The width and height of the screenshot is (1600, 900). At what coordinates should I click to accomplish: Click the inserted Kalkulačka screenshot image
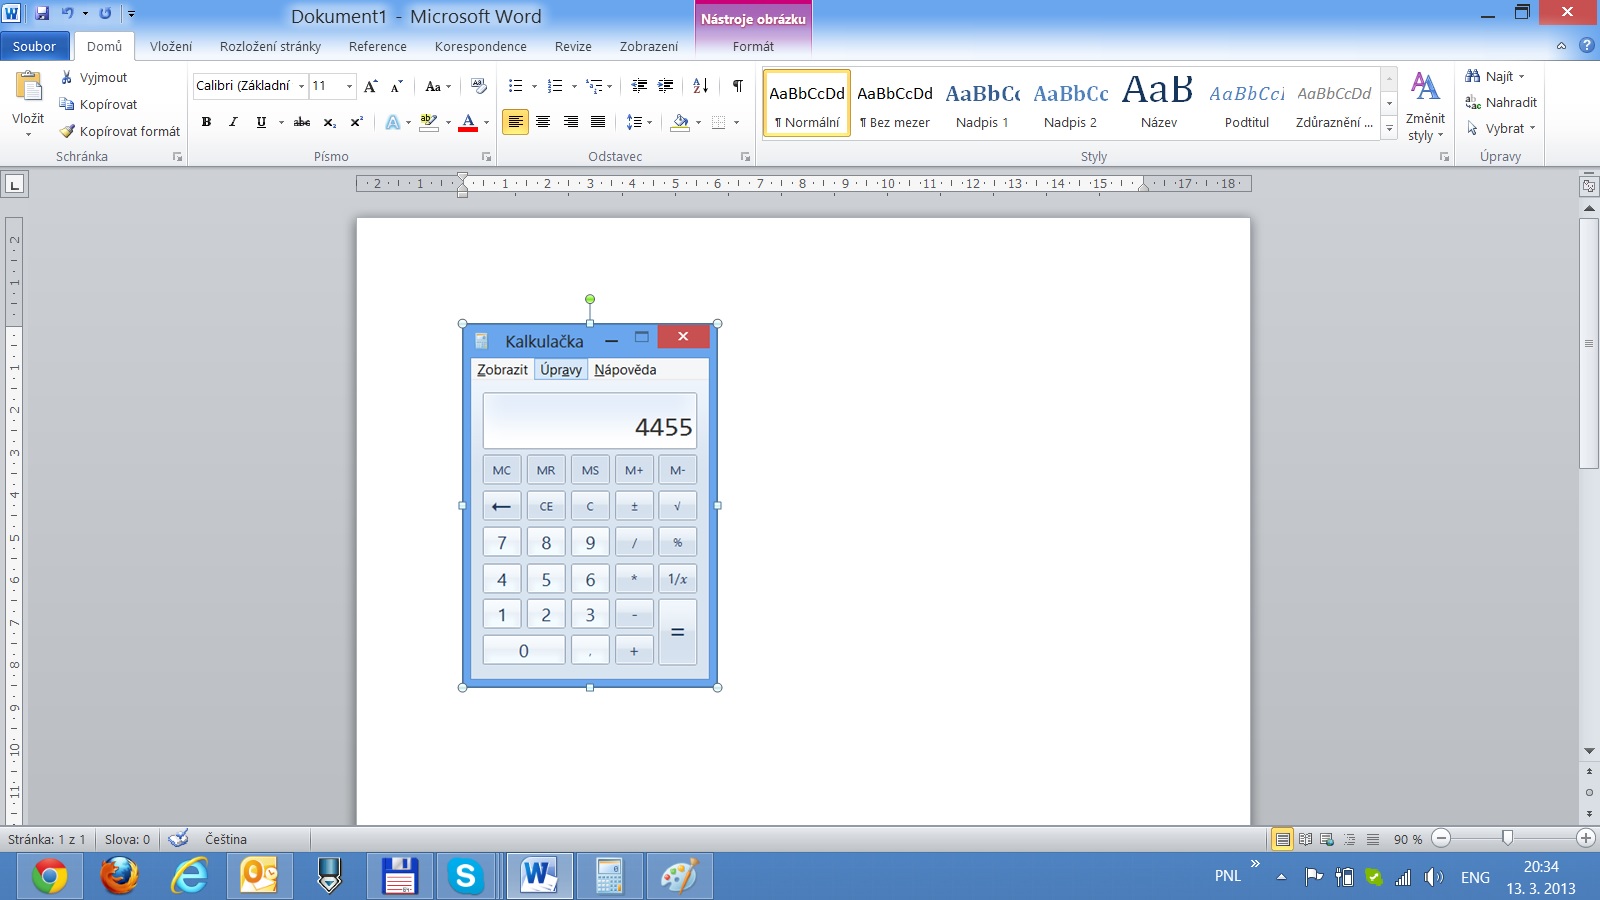(x=590, y=506)
